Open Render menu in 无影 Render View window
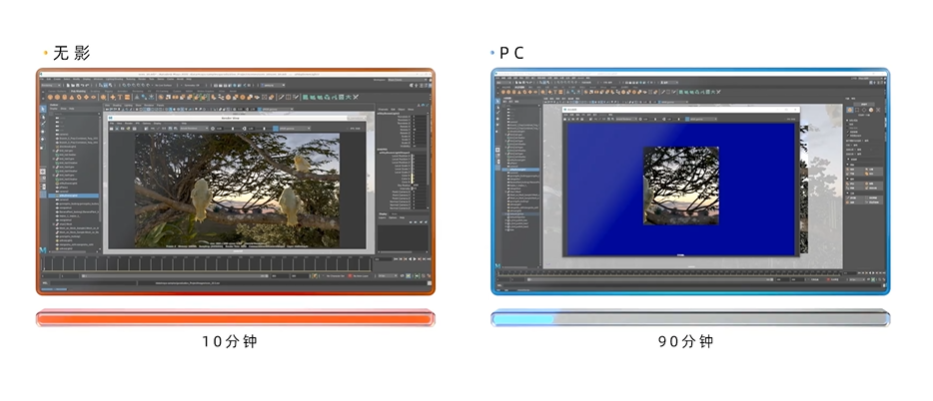933x401 pixels. (129, 123)
